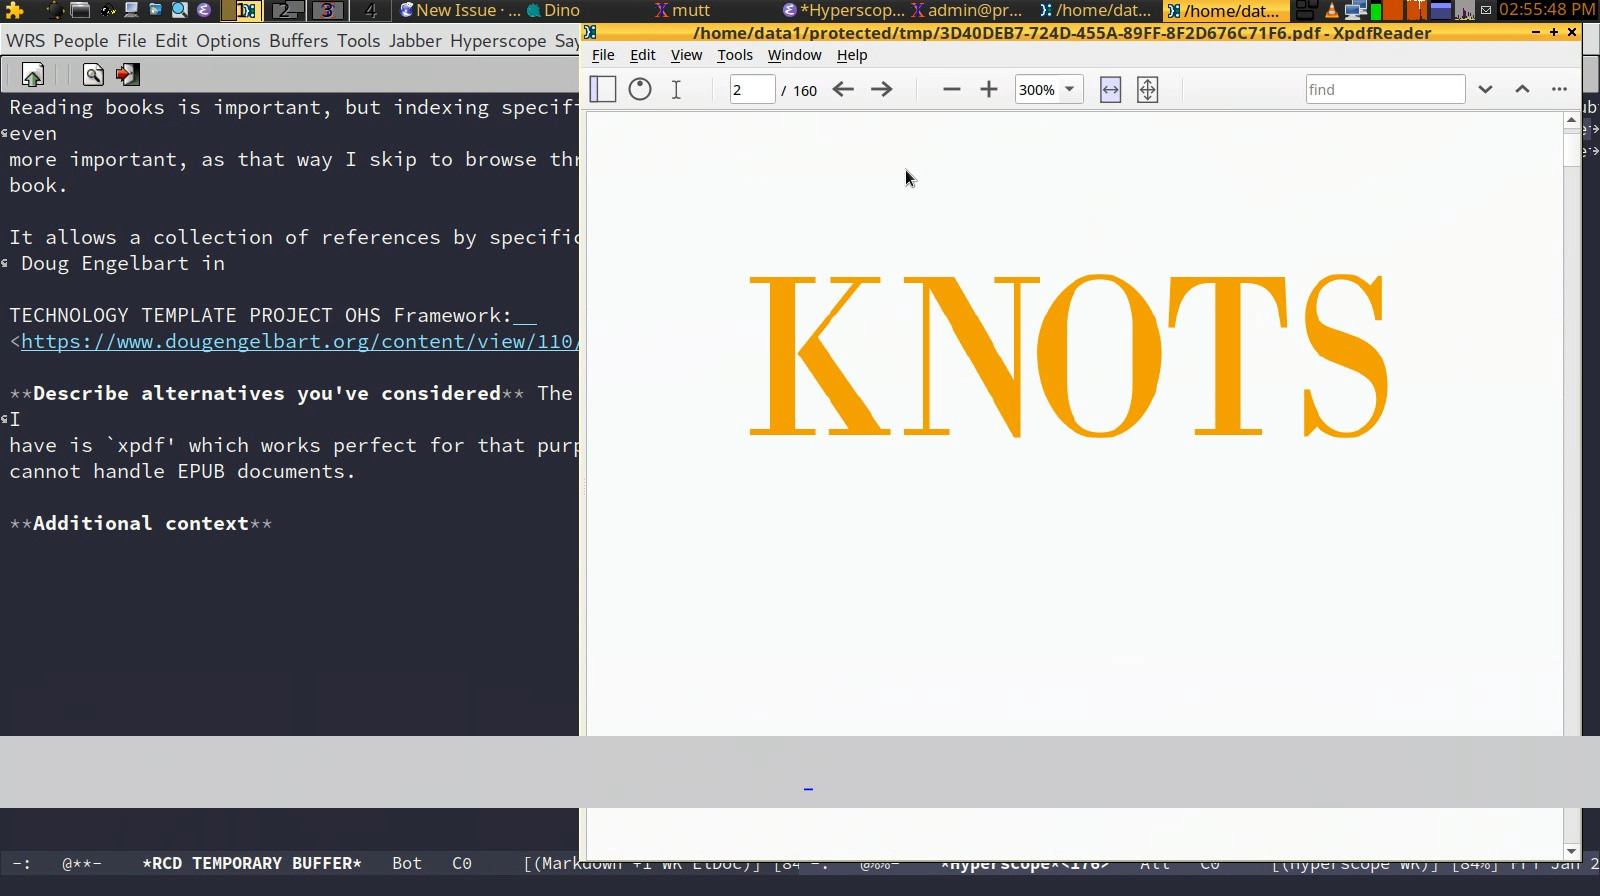The image size is (1600, 896).
Task: Open the Hyperscope menu in Emacs
Action: (498, 41)
